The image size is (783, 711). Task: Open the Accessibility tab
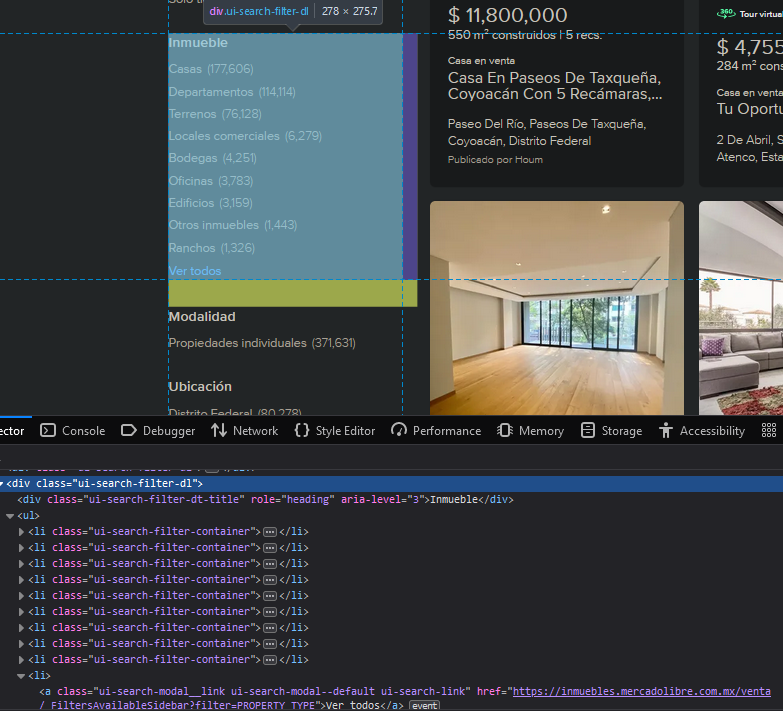[x=702, y=430]
